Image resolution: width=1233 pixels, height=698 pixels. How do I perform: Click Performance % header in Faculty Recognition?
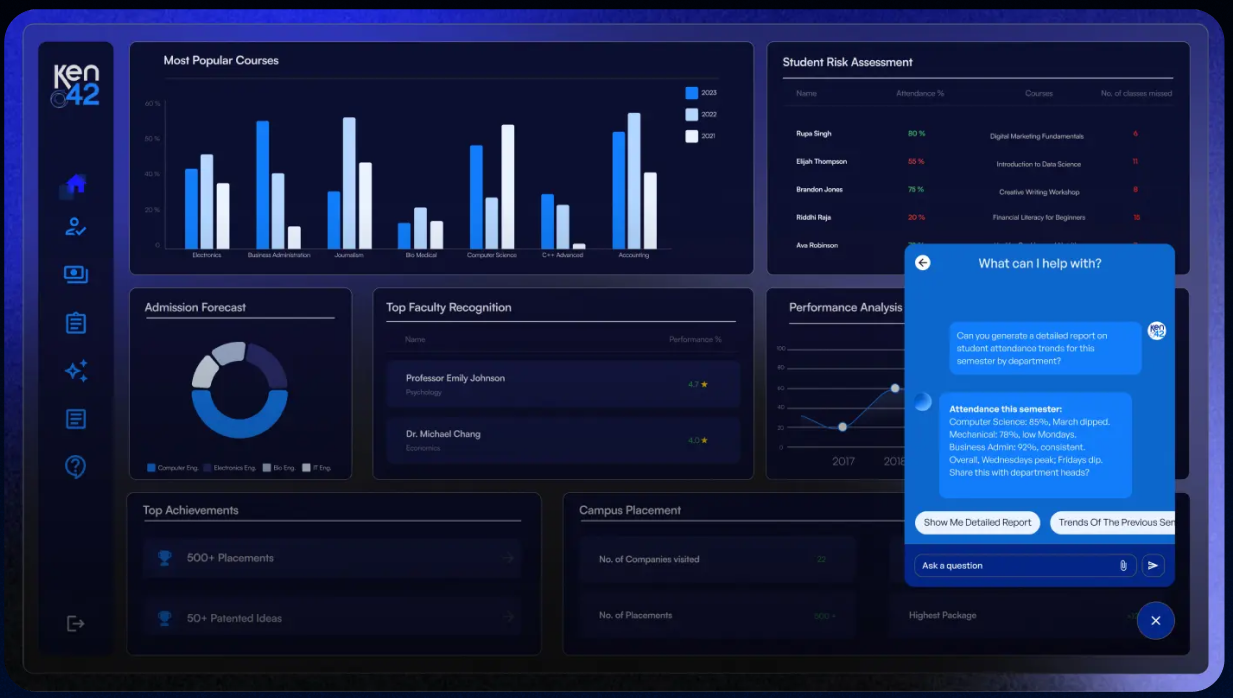pyautogui.click(x=695, y=340)
